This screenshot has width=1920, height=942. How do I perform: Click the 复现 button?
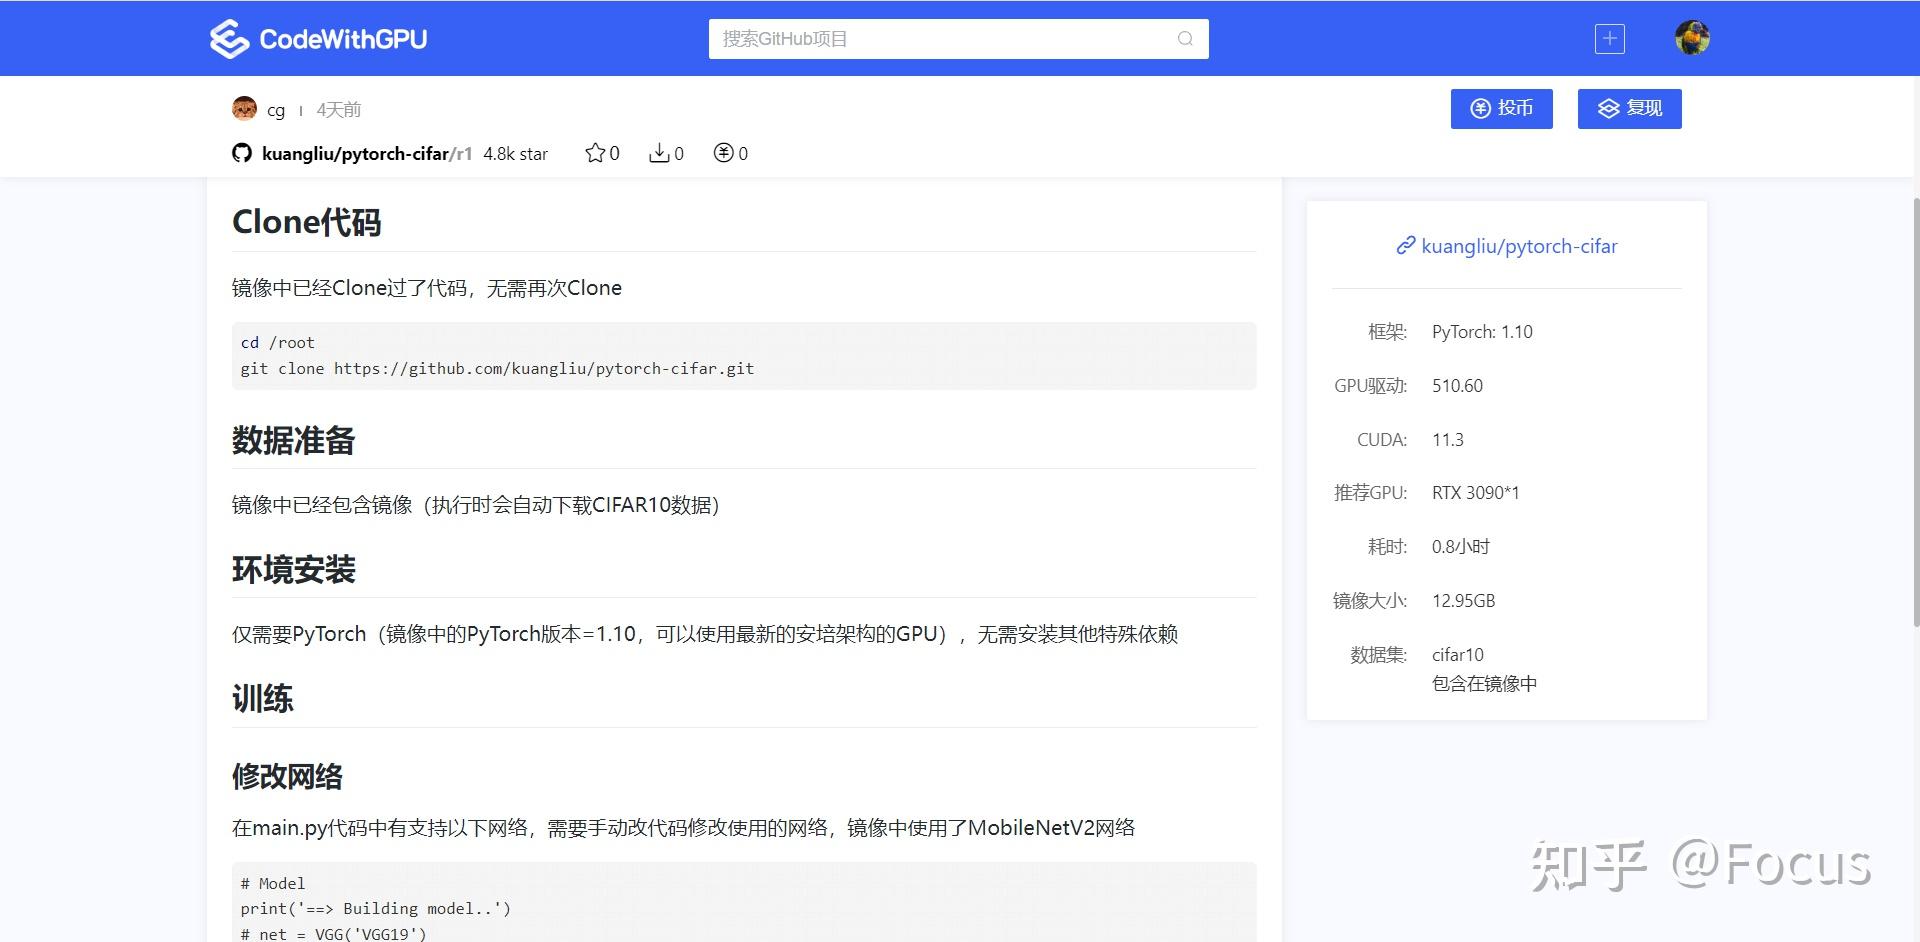point(1629,108)
